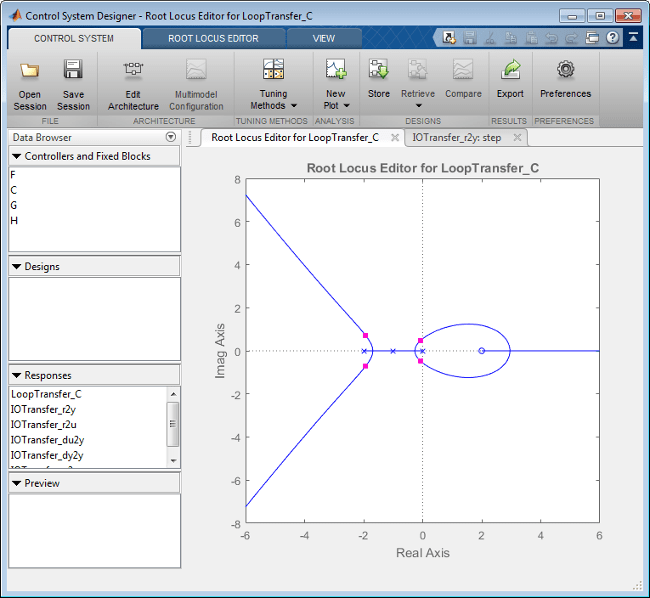
Task: Click the Open Session folder icon
Action: (30, 71)
